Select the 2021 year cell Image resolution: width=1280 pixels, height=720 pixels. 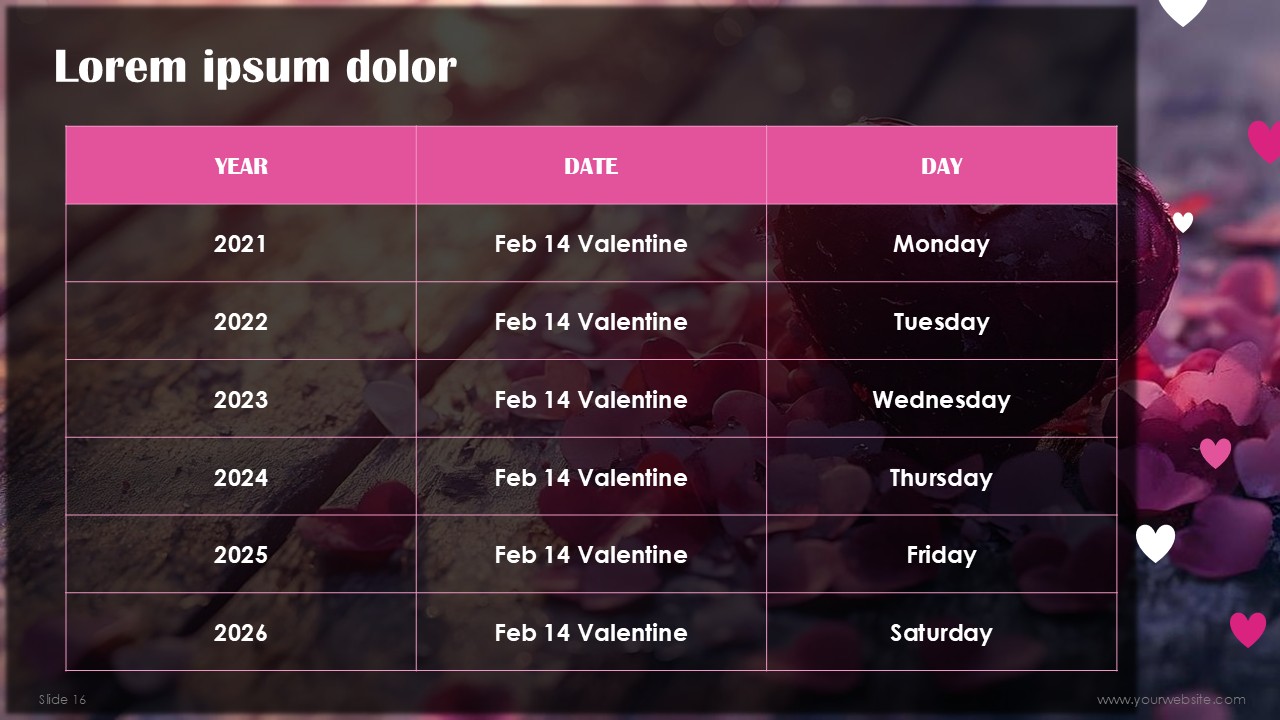pos(241,243)
